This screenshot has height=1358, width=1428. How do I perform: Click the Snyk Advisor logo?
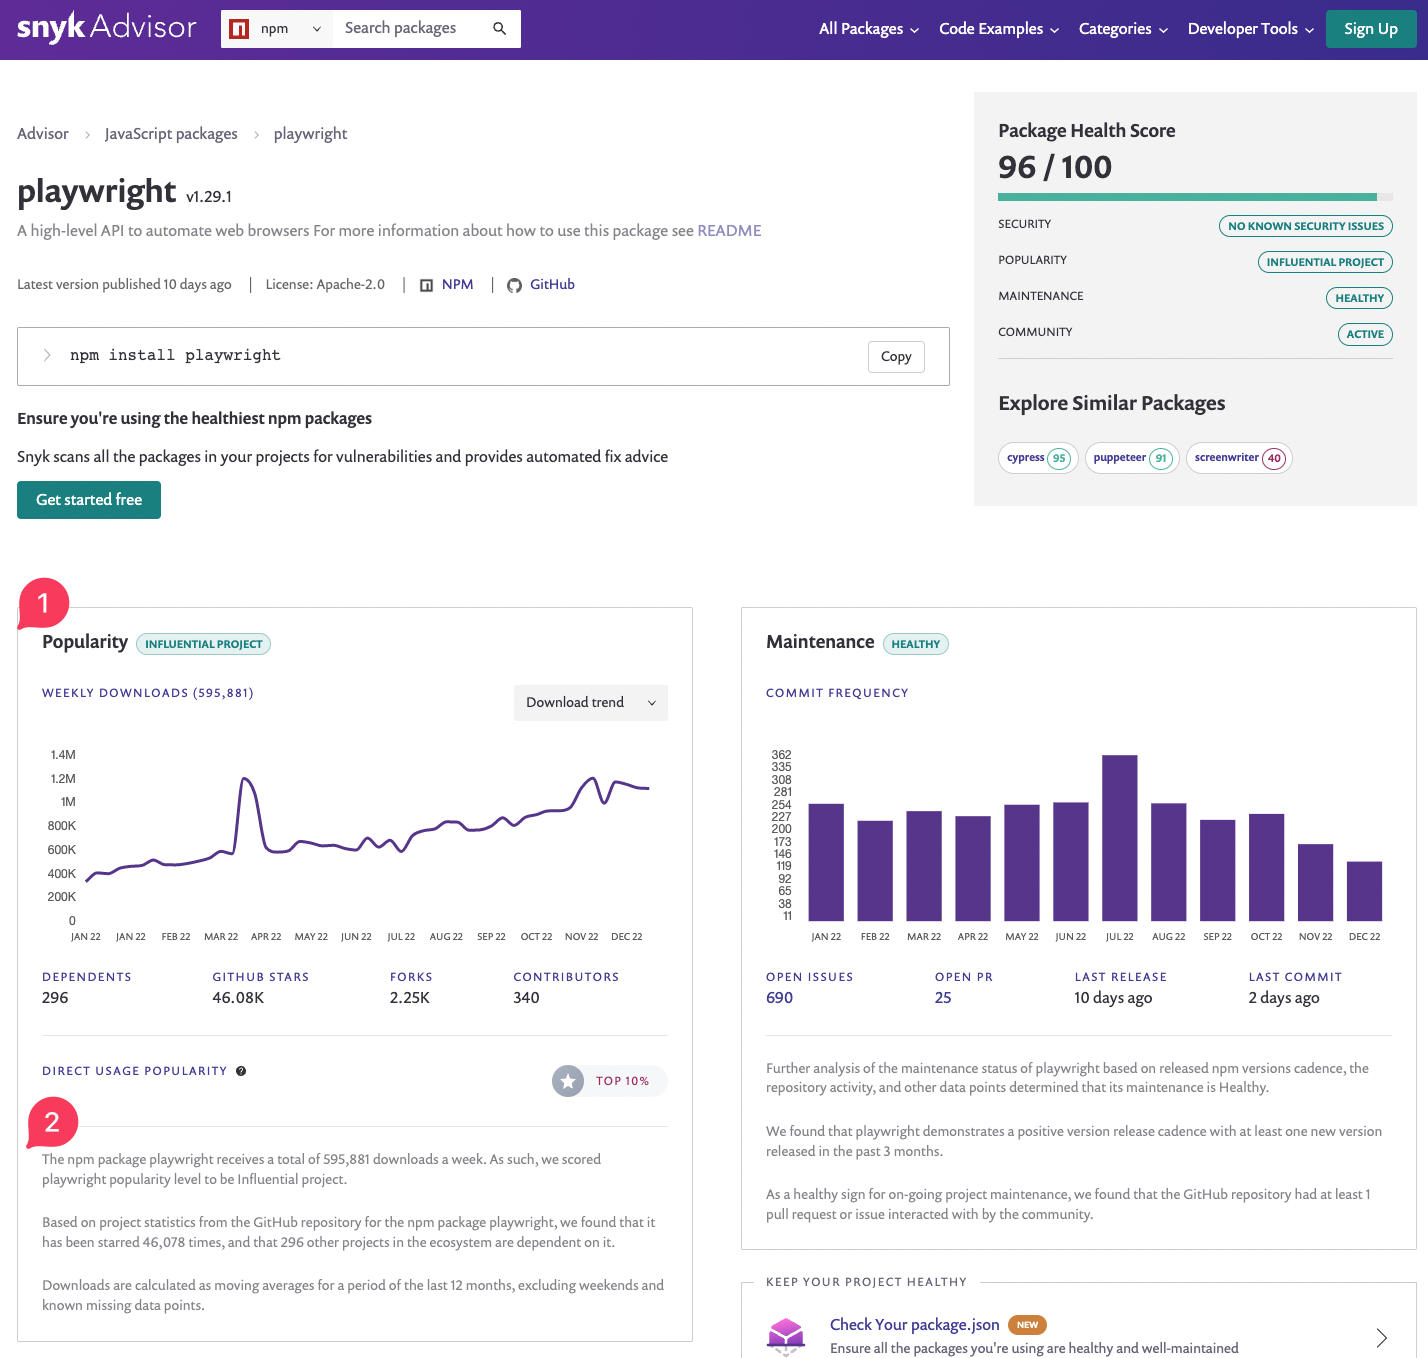point(107,28)
